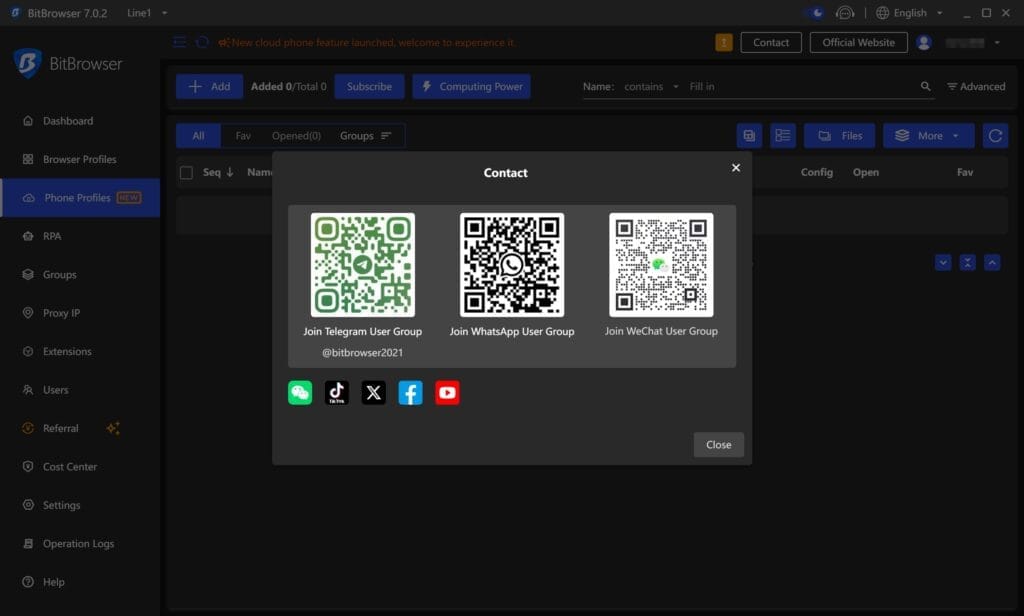The image size is (1024, 616).
Task: Close the Contact dialog with X
Action: coord(736,168)
